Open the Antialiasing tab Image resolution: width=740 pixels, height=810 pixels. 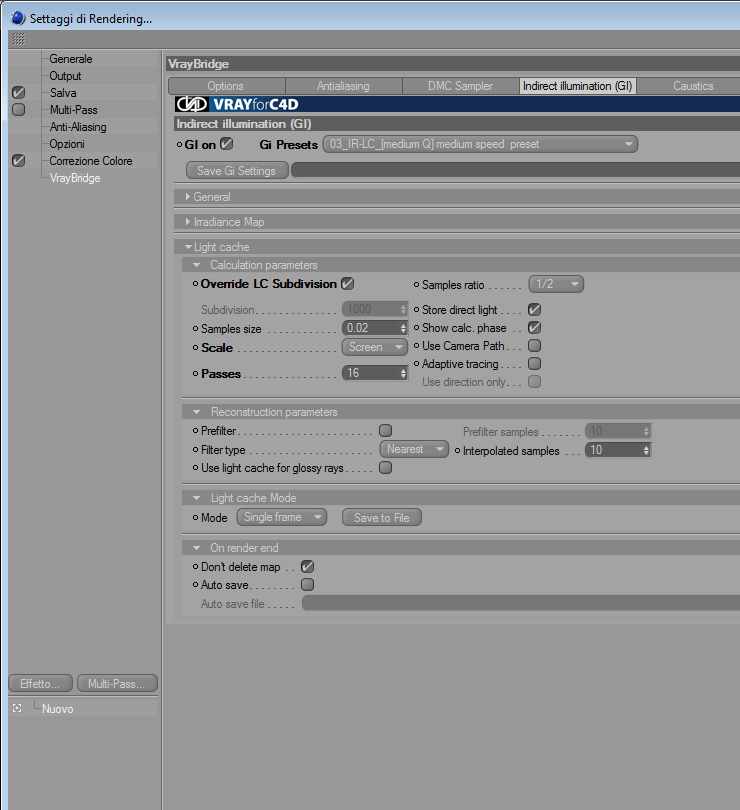pos(343,86)
